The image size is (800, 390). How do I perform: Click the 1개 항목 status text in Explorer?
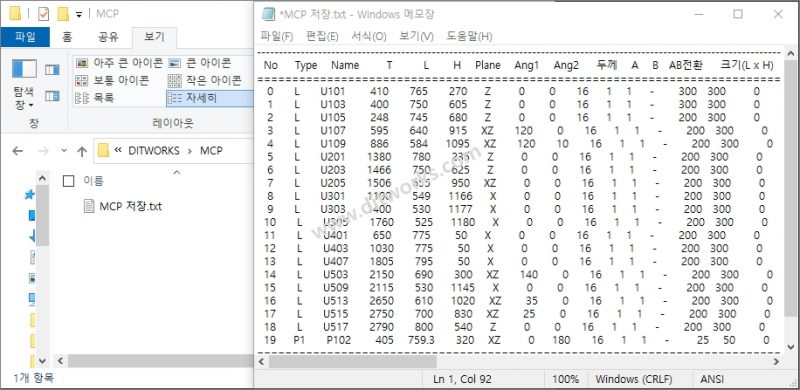click(x=33, y=378)
